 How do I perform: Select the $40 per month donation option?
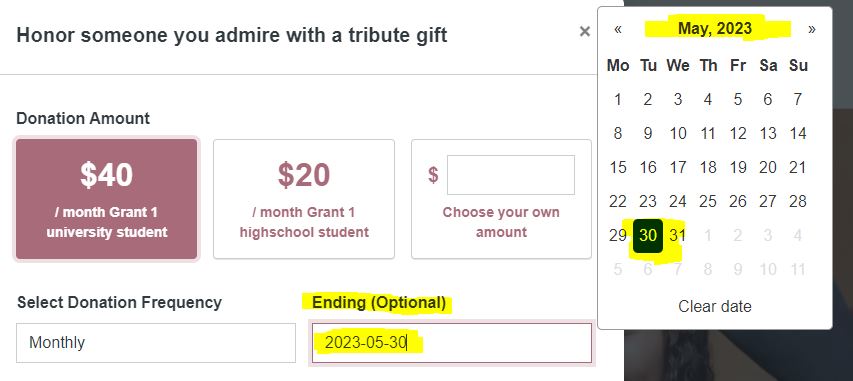[x=107, y=199]
